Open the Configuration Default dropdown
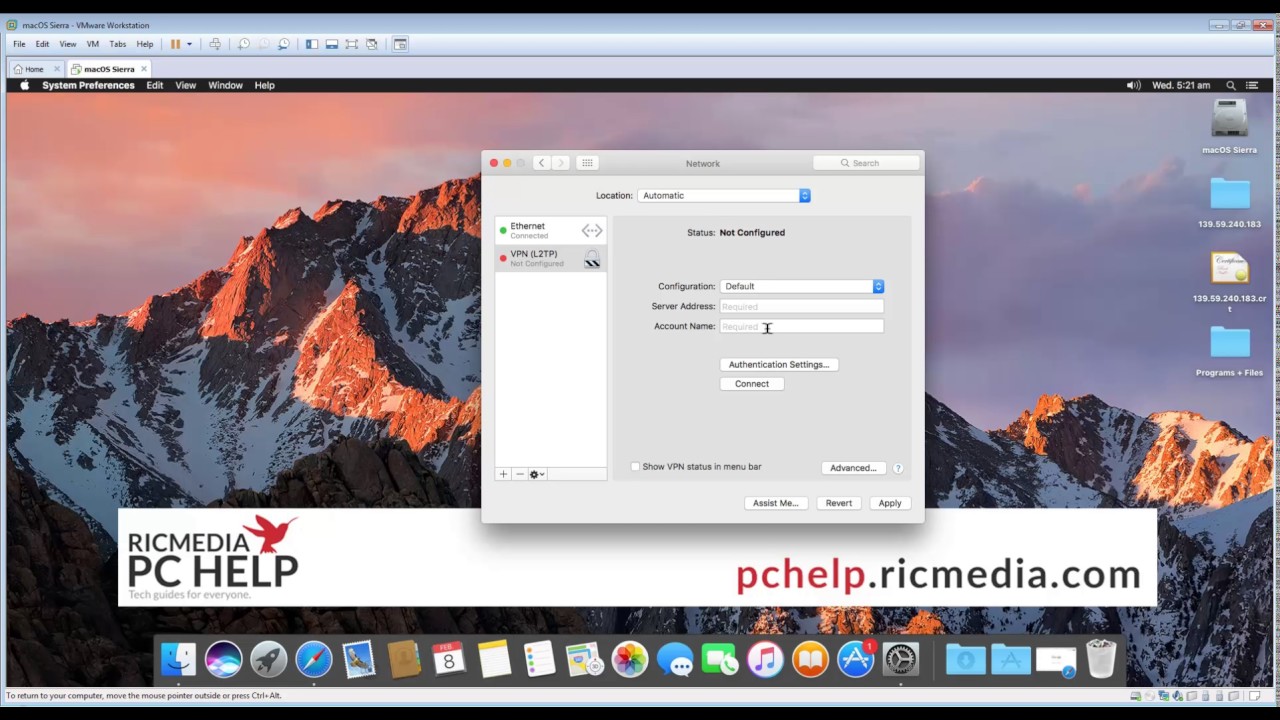Viewport: 1280px width, 720px height. (x=802, y=286)
